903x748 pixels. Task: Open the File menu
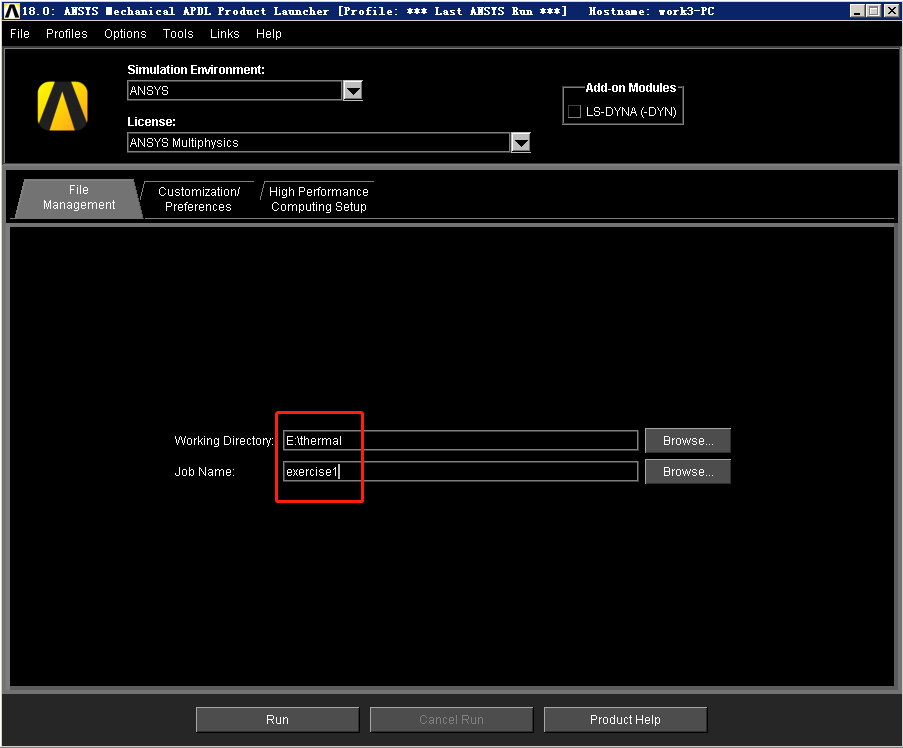20,34
